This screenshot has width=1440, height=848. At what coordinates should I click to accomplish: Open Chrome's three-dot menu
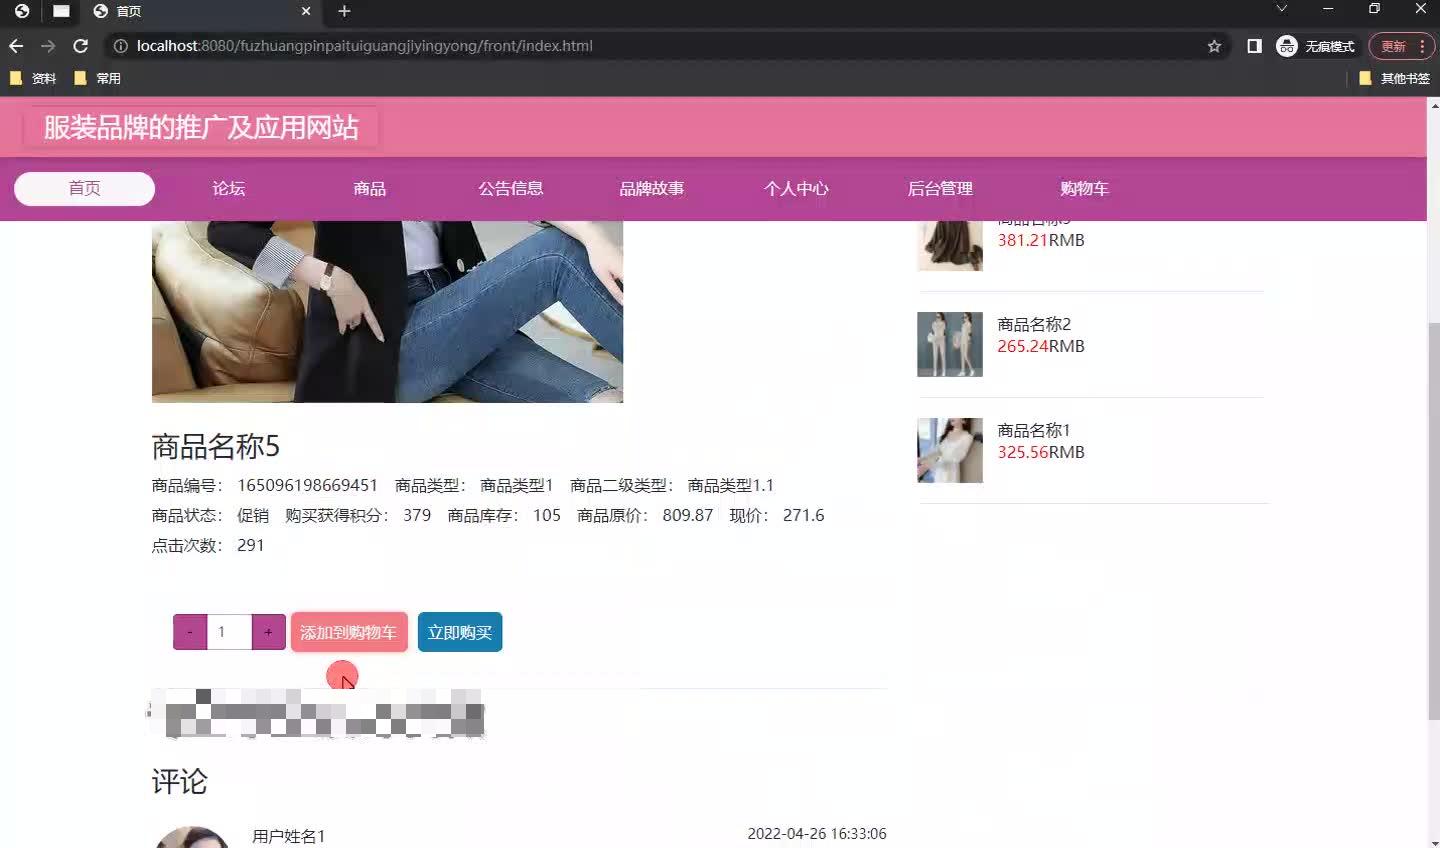[x=1423, y=46]
